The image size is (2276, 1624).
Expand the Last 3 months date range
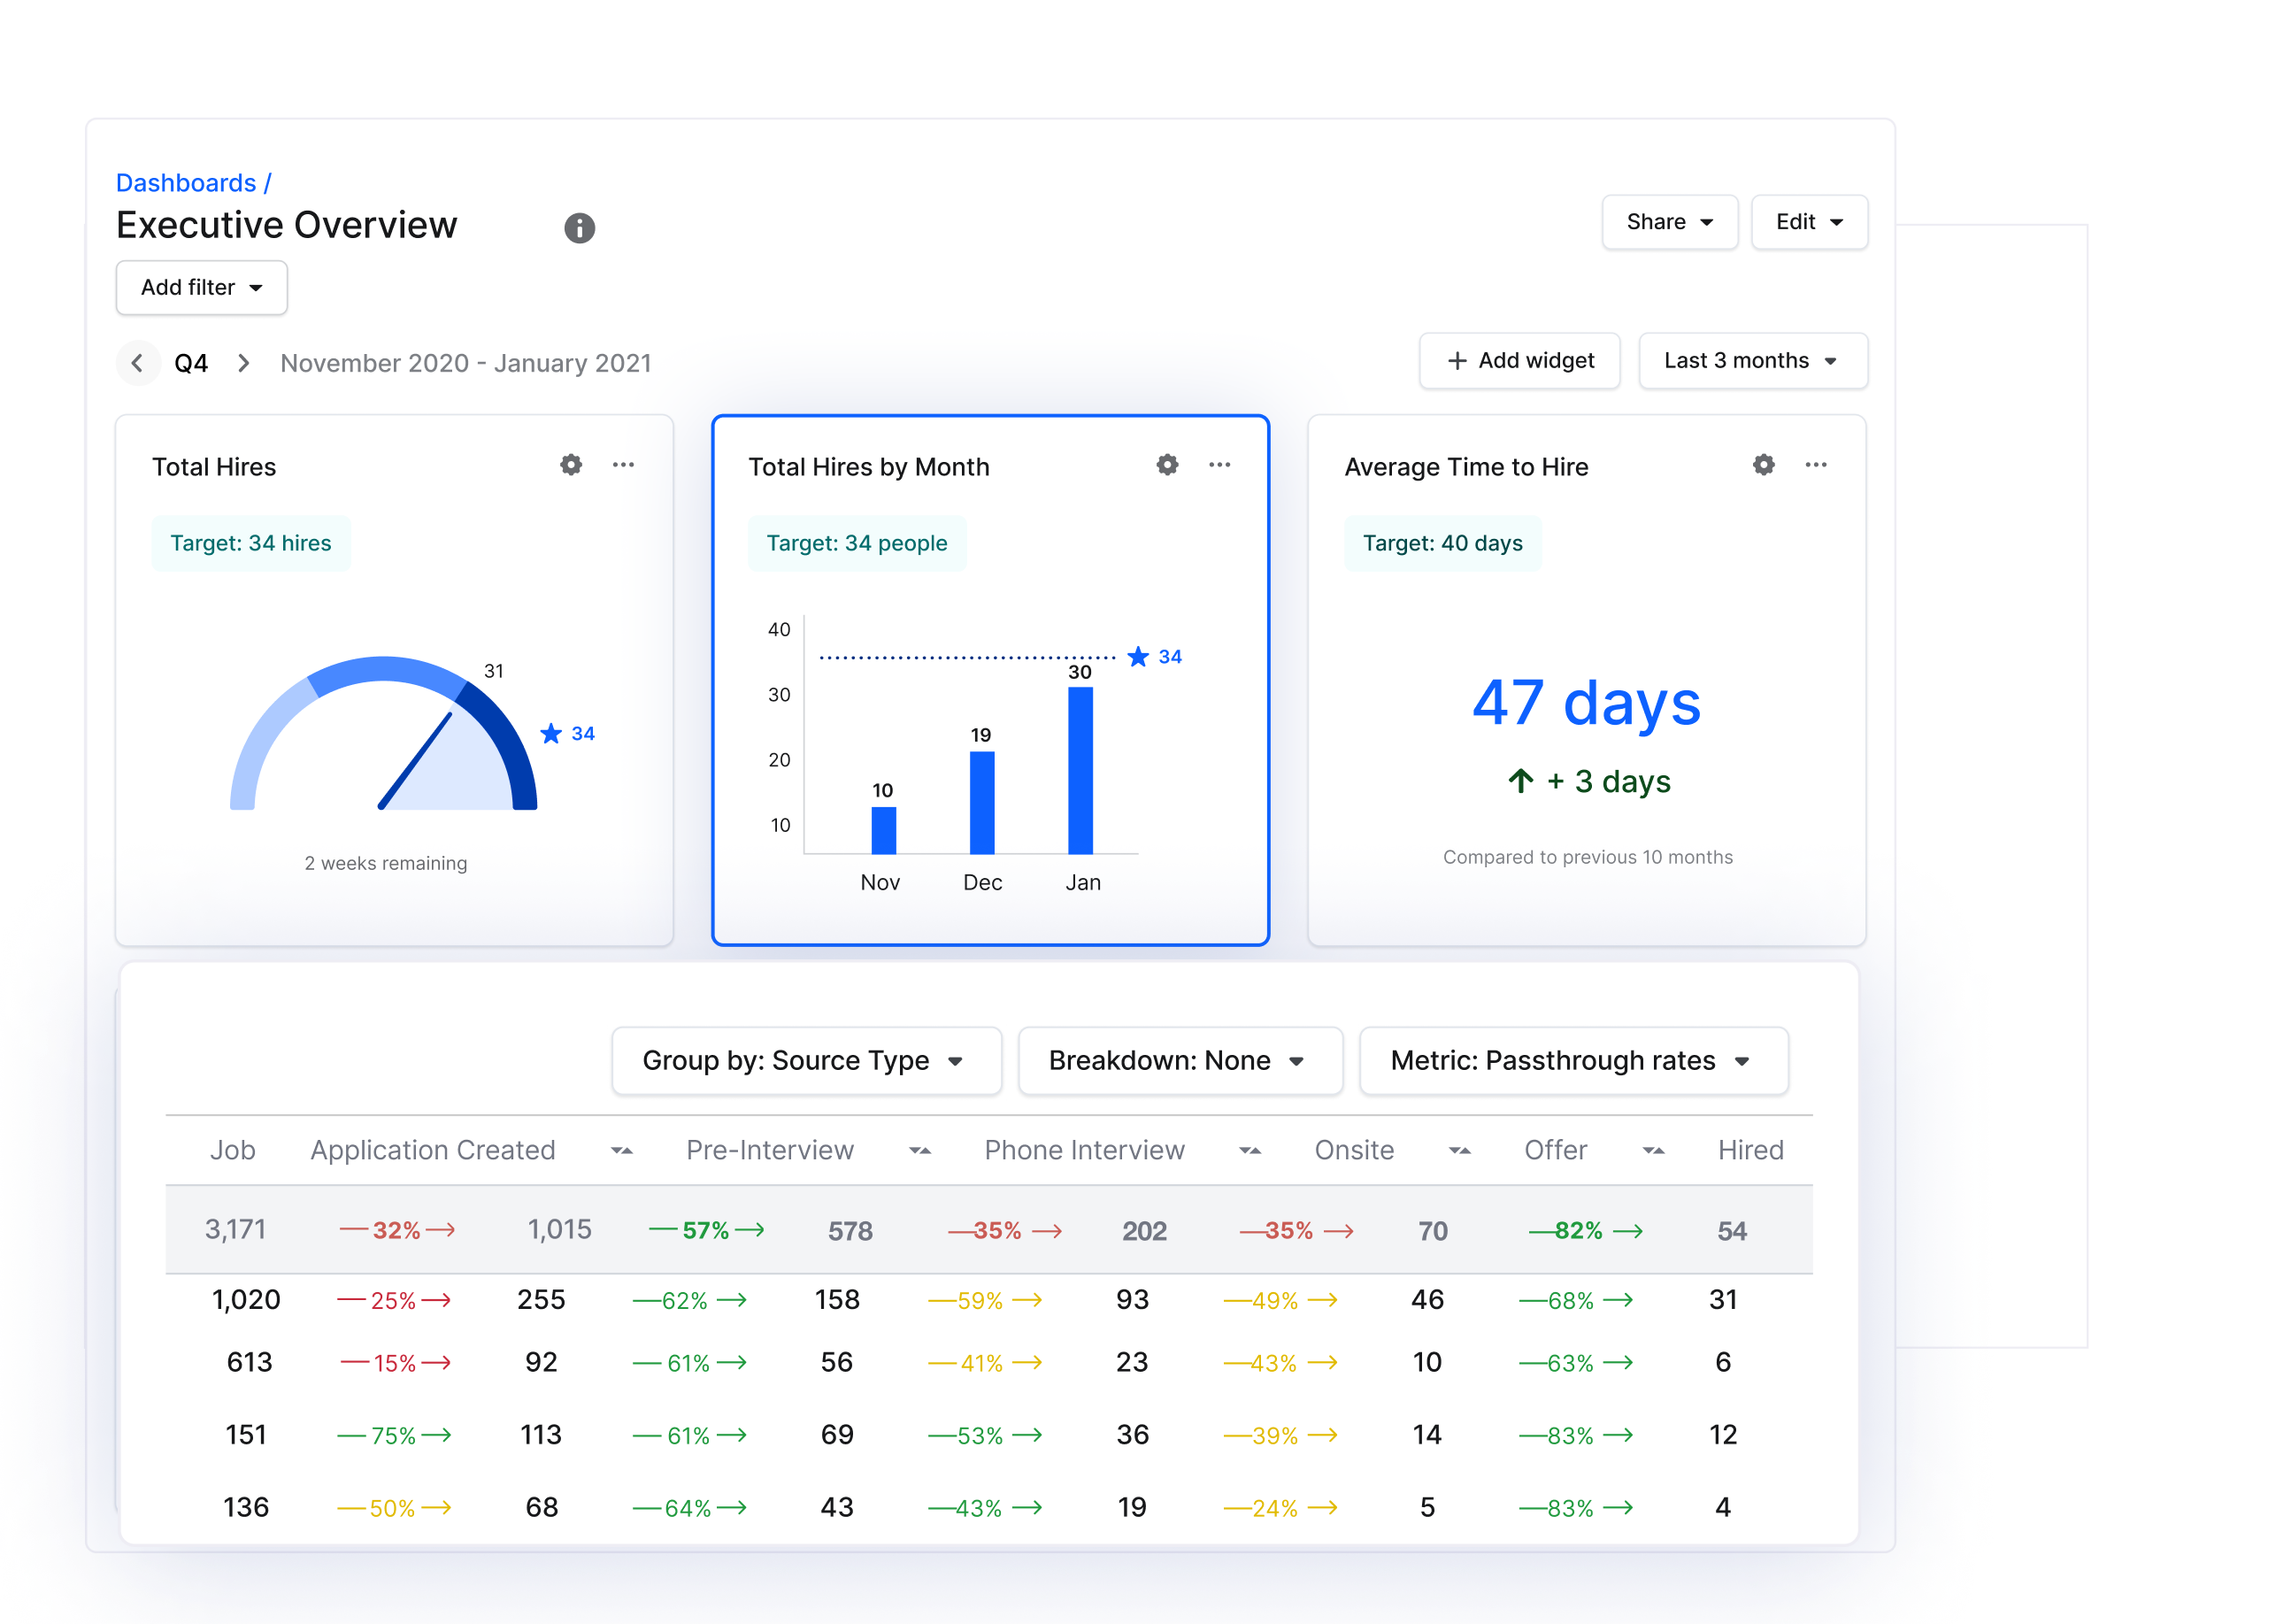tap(1752, 361)
